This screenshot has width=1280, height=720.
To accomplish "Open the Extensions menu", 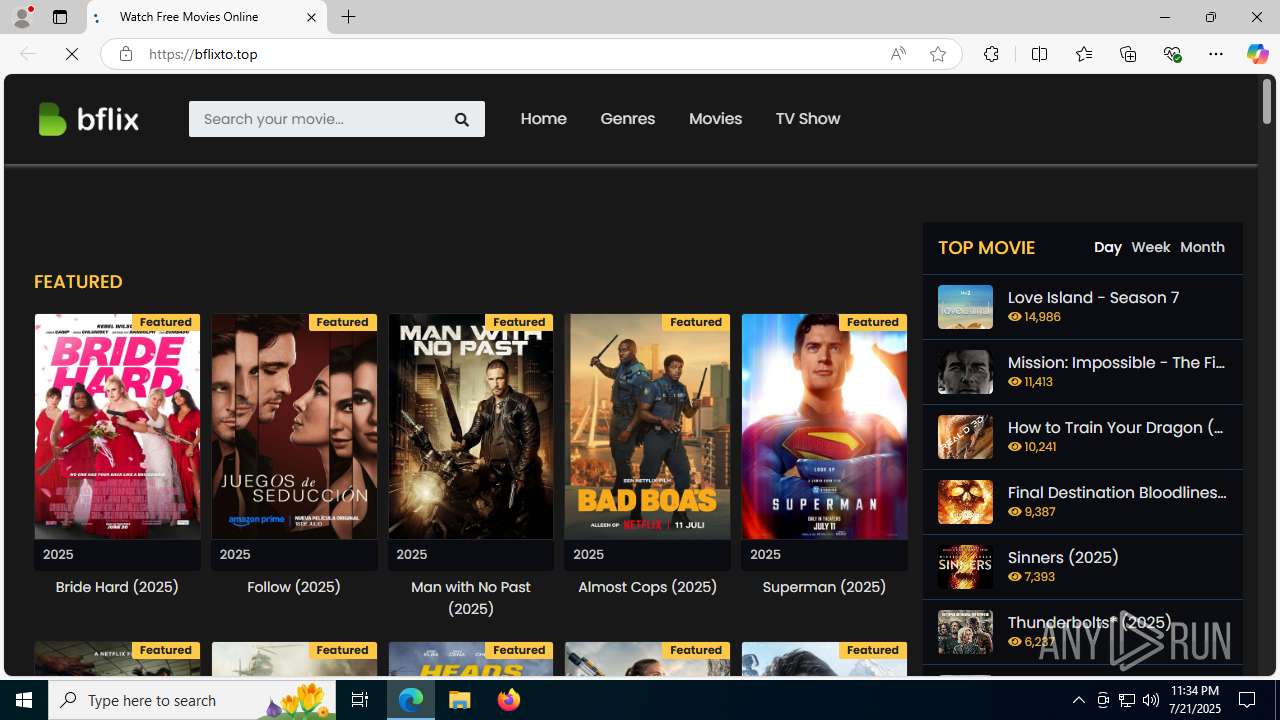I will pos(991,54).
